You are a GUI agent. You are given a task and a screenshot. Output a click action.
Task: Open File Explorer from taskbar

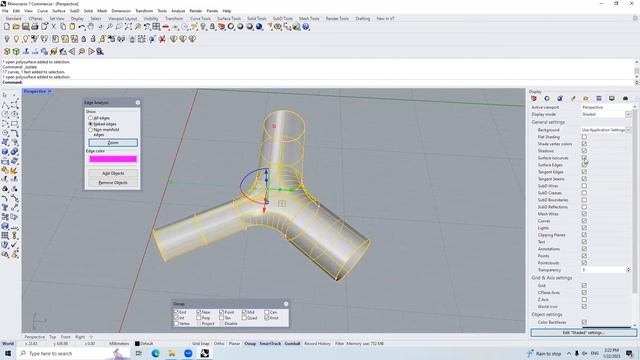(172, 353)
